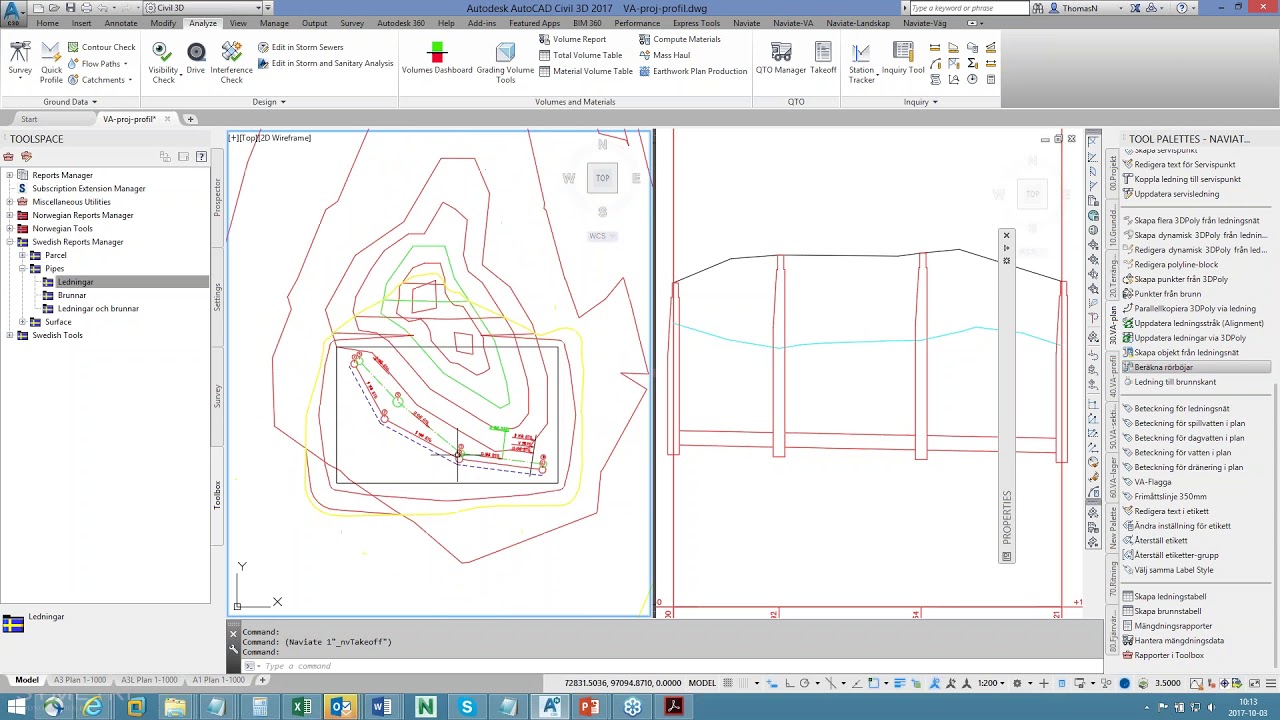Image resolution: width=1280 pixels, height=720 pixels.
Task: Switch to the Annotate ribbon tab
Action: click(121, 23)
